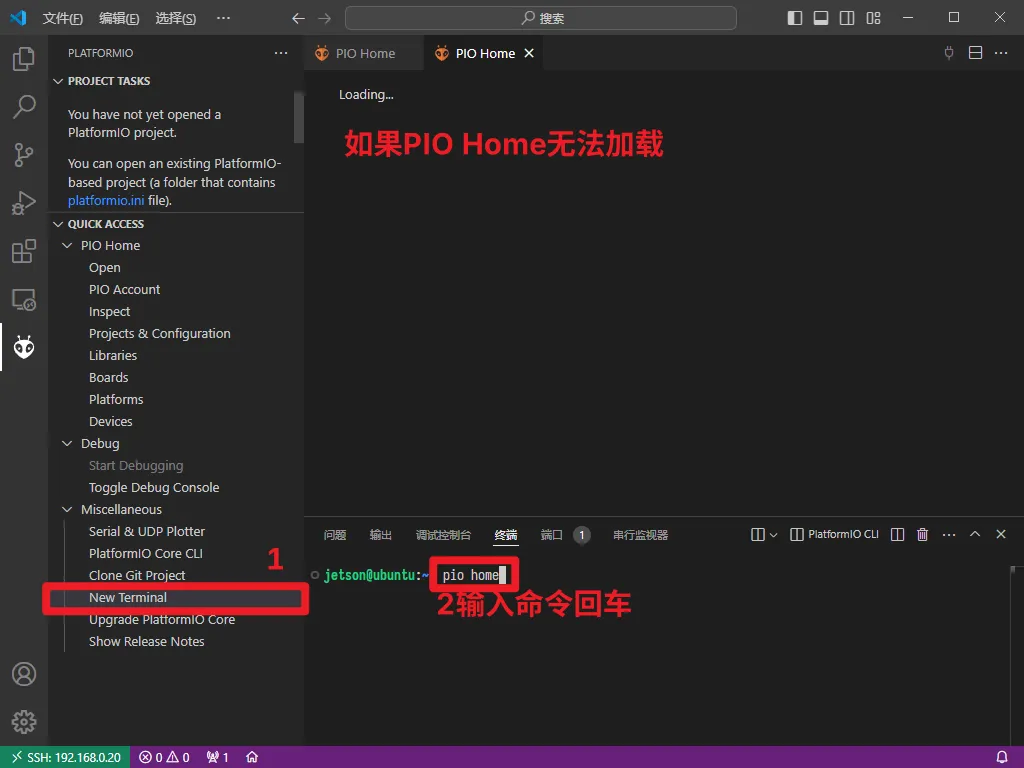The height and width of the screenshot is (768, 1024).
Task: Close the bottom panel
Action: click(1000, 534)
